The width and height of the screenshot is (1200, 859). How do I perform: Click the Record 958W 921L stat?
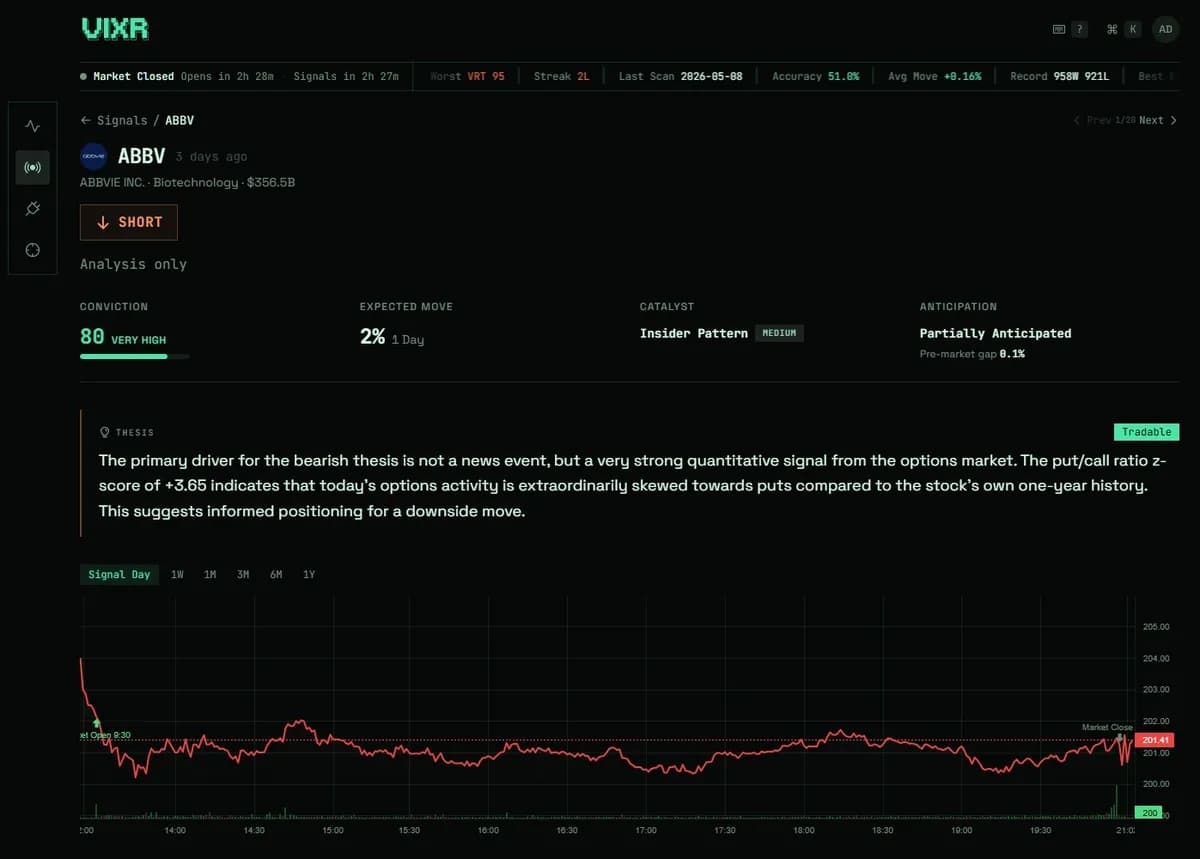[1059, 76]
